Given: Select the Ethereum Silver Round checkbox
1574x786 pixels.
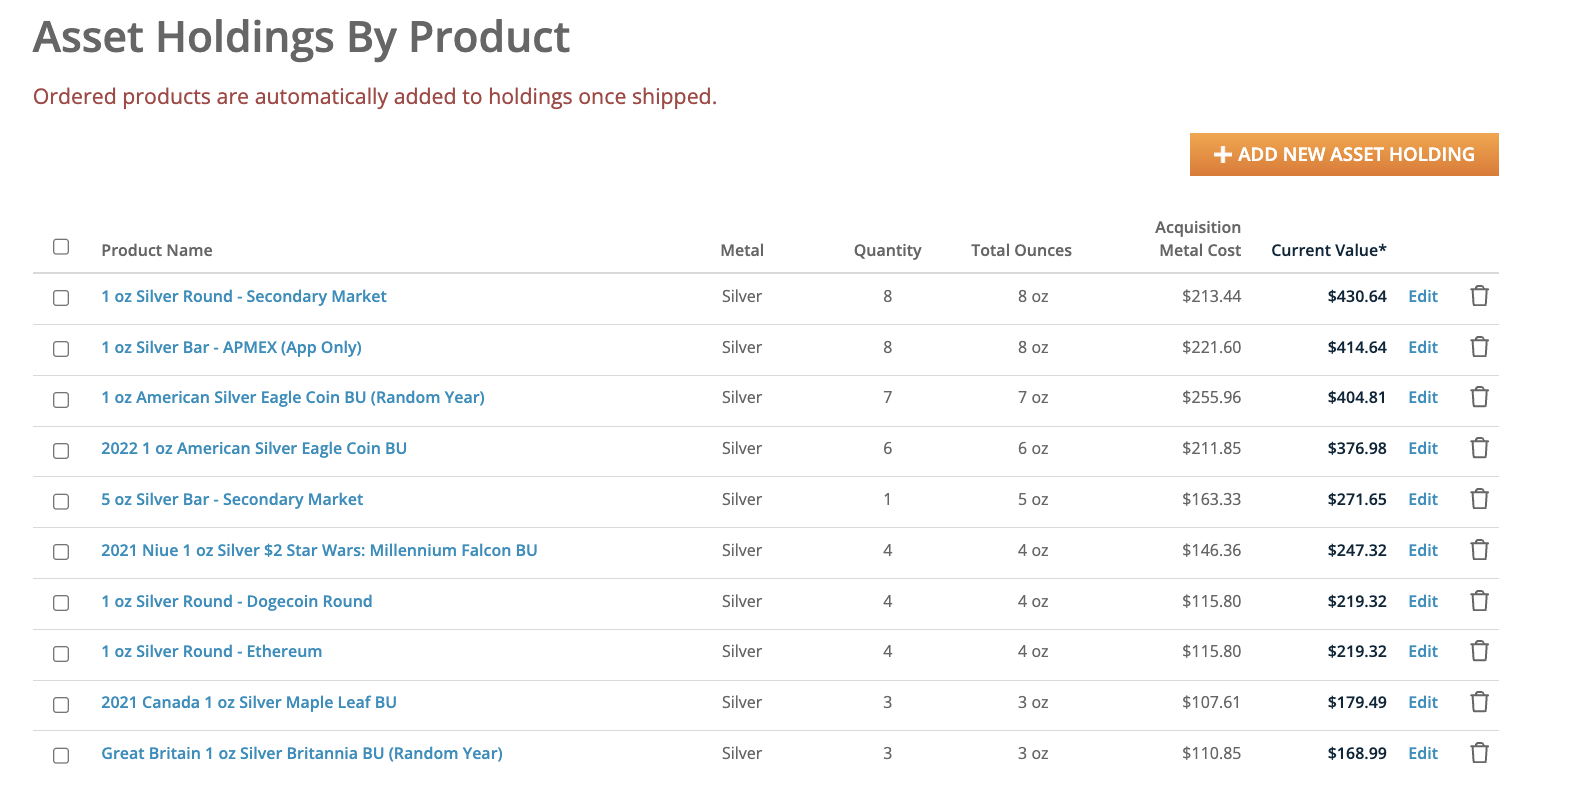Looking at the screenshot, I should tap(61, 654).
